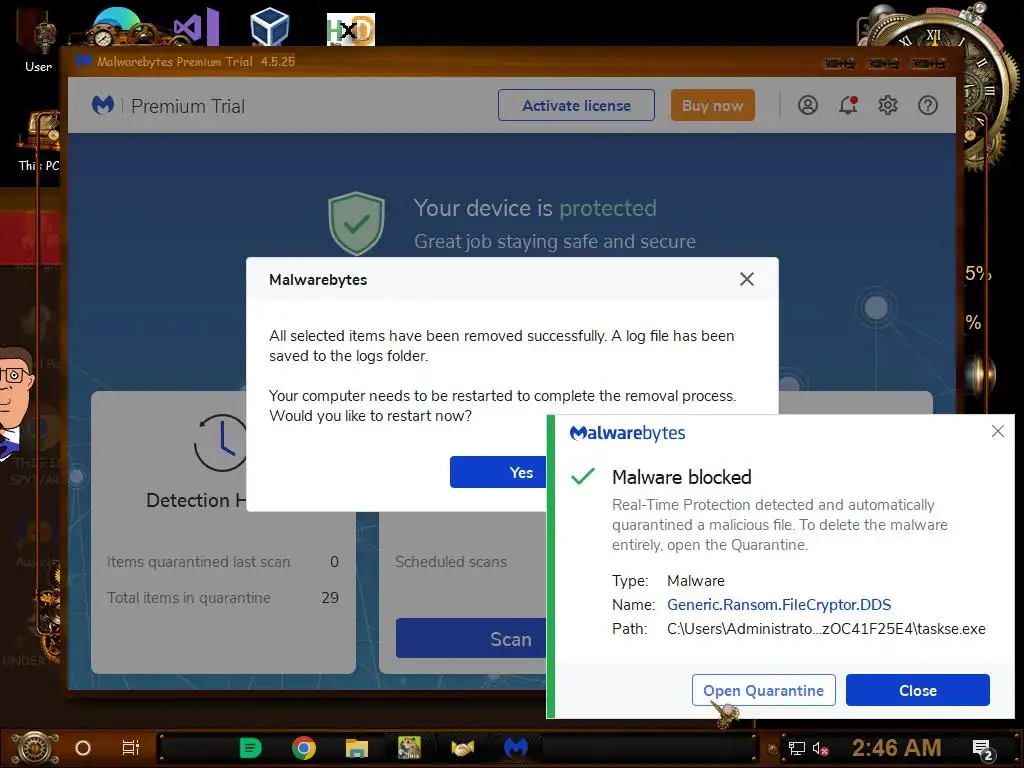
Task: Open Malwarebytes settings gear icon
Action: [888, 105]
